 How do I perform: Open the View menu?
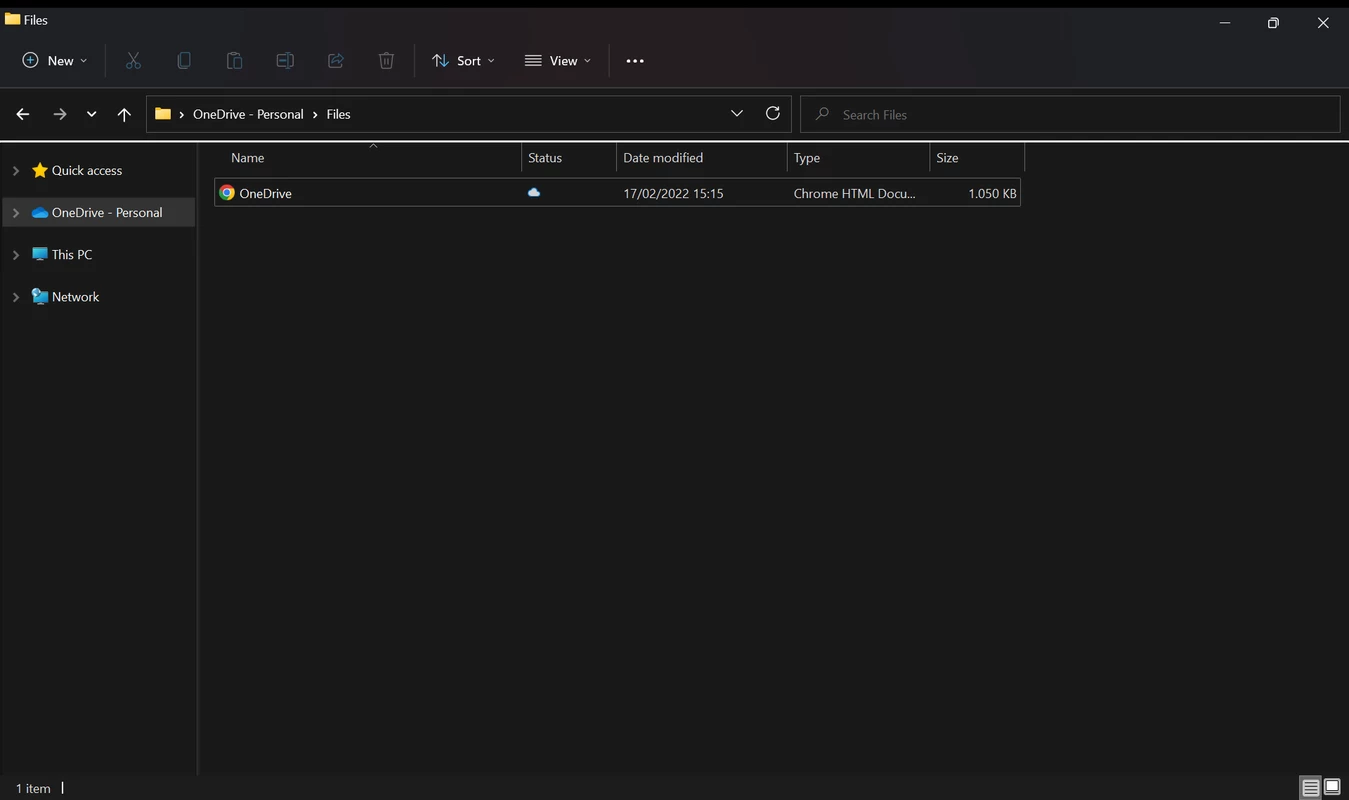click(558, 61)
